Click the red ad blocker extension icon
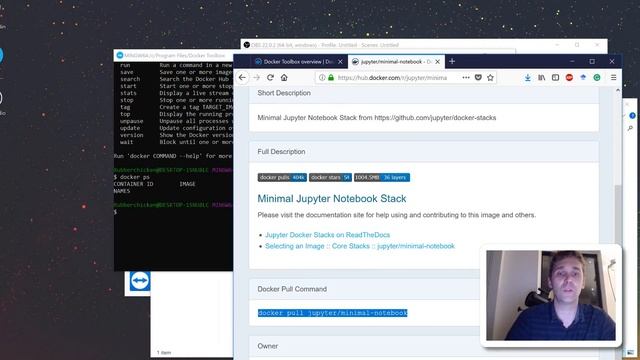Image resolution: width=640 pixels, height=360 pixels. [x=569, y=78]
